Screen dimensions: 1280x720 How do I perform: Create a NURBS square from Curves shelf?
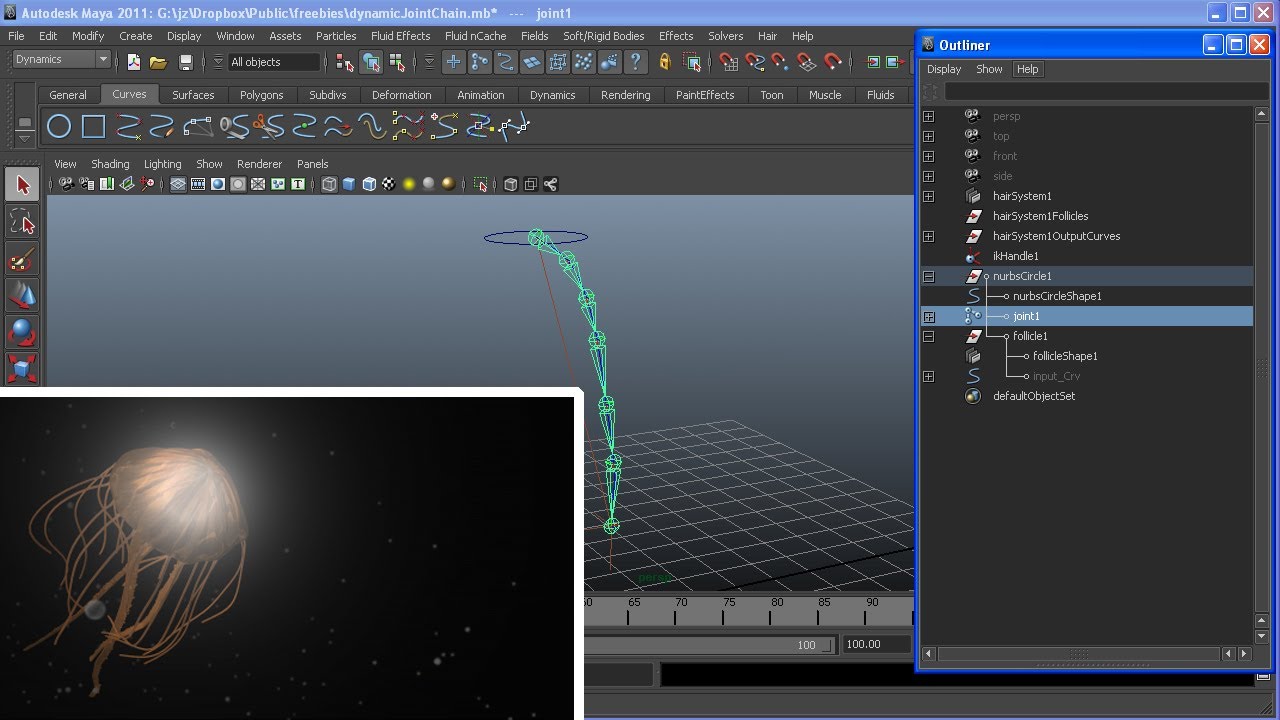93,127
